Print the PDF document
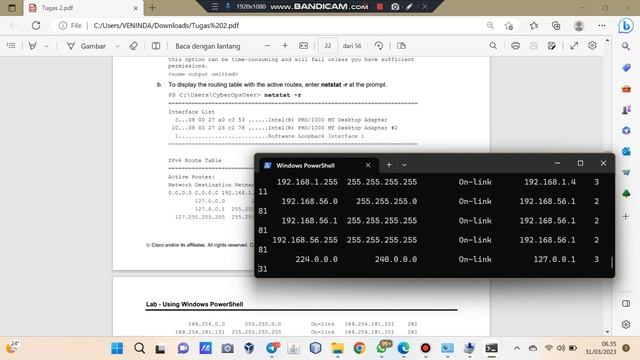Screen dimensions: 640x360 516,46
